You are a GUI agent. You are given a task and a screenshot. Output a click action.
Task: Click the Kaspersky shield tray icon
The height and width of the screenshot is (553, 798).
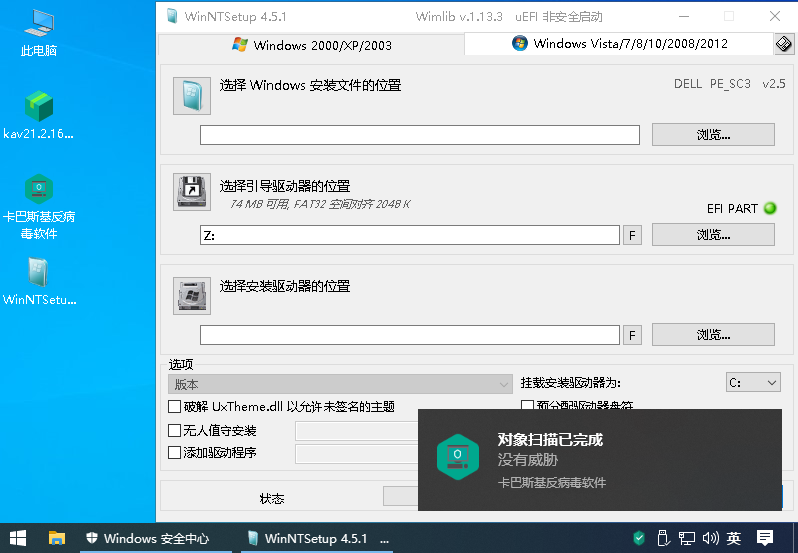point(639,538)
